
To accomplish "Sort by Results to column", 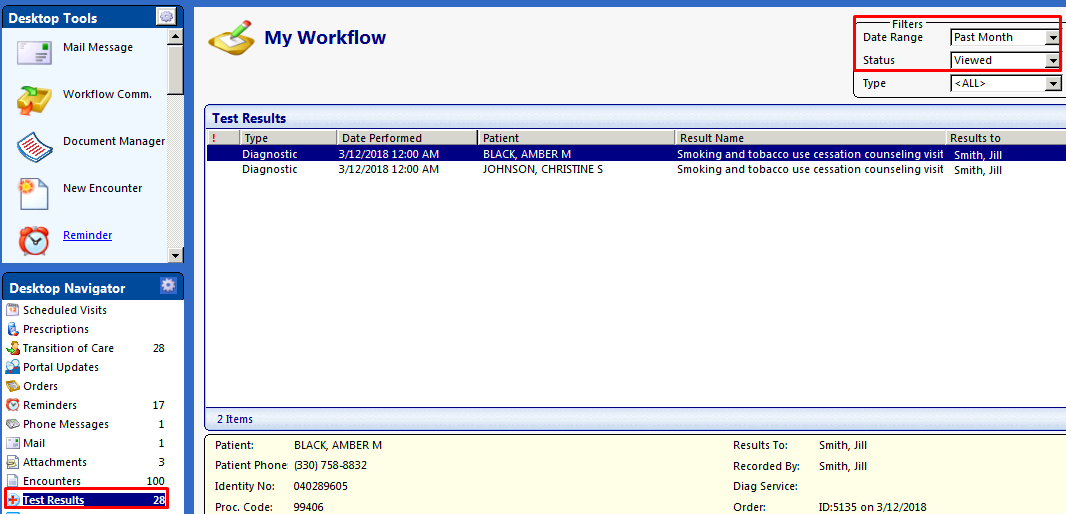I will pos(1006,138).
